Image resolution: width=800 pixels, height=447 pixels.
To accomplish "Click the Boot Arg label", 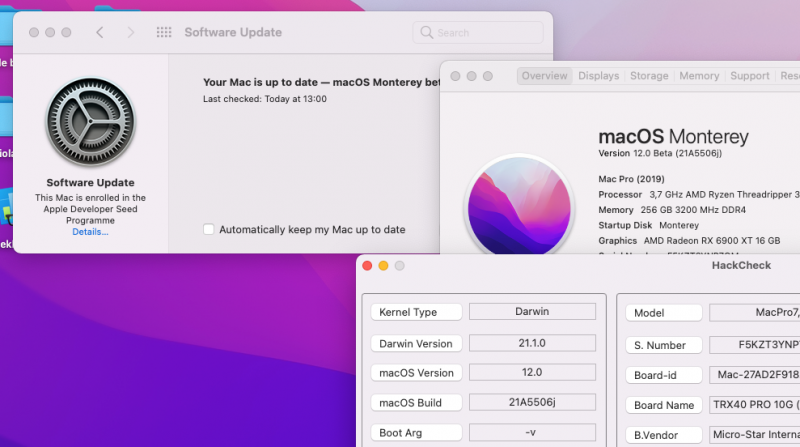I will (416, 433).
